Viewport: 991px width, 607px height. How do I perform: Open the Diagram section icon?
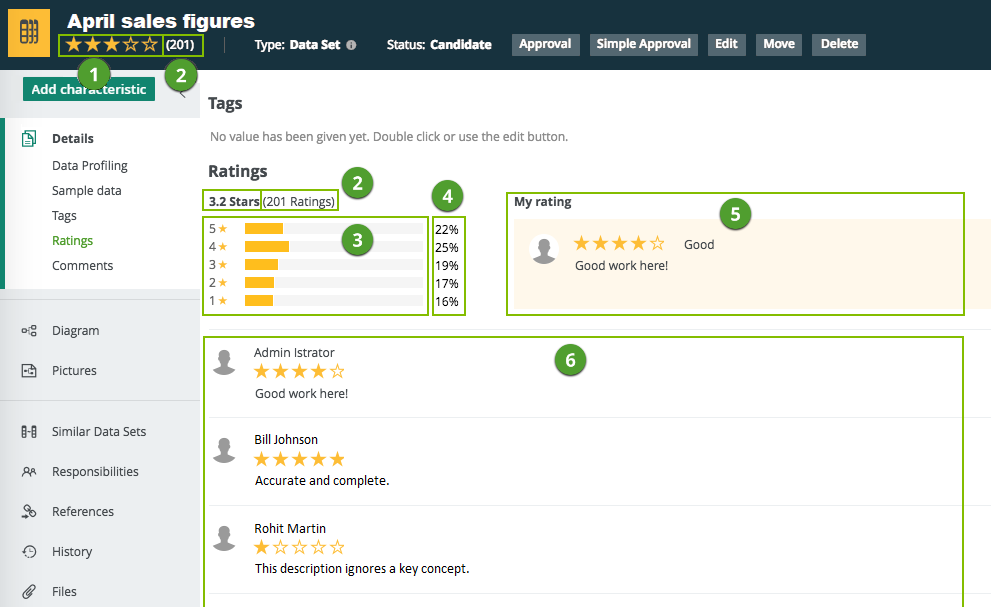(x=29, y=331)
